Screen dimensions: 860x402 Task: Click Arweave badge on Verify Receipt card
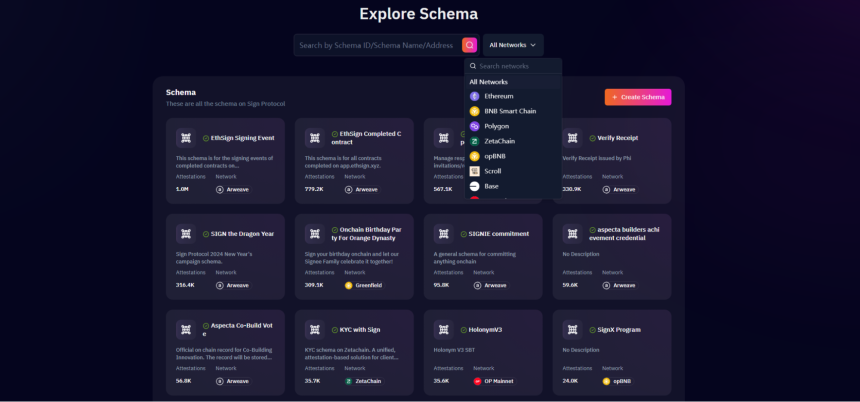point(620,190)
